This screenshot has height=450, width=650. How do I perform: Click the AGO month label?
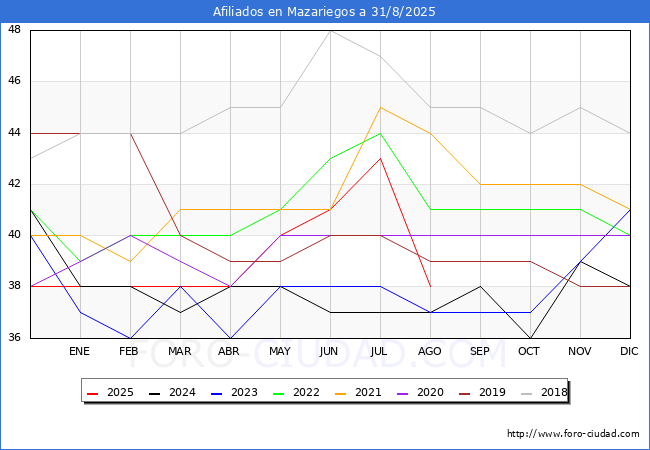(430, 352)
